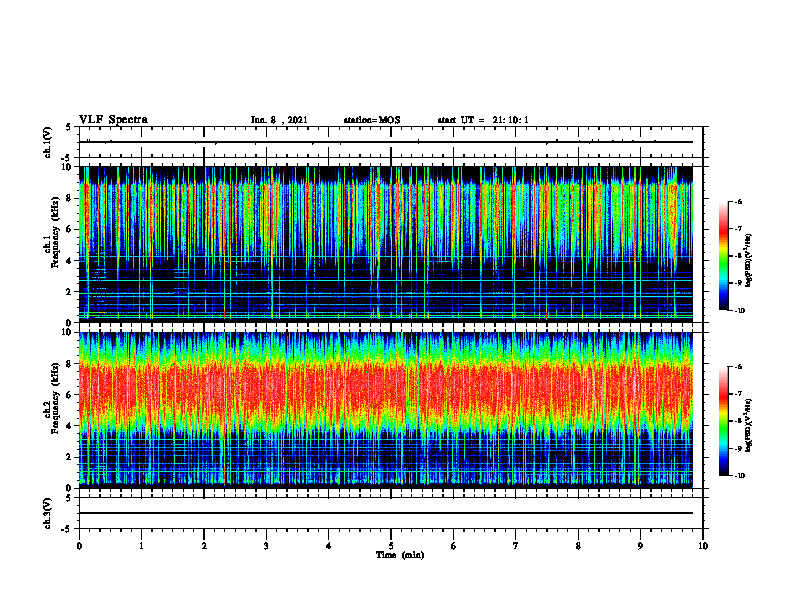Click the "-10" label on lower colorbar

click(x=739, y=476)
